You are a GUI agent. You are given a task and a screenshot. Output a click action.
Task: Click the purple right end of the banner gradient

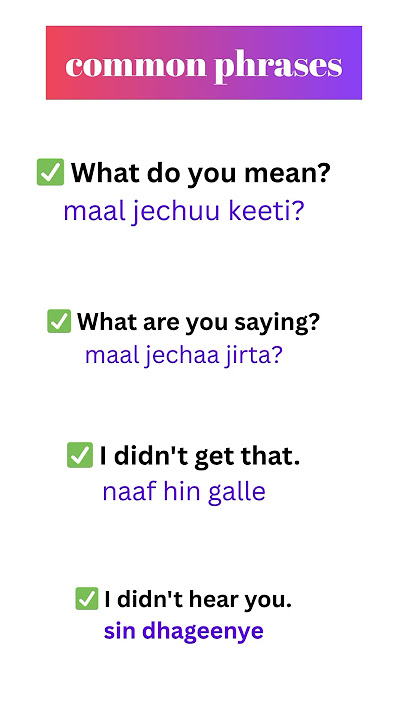(353, 63)
